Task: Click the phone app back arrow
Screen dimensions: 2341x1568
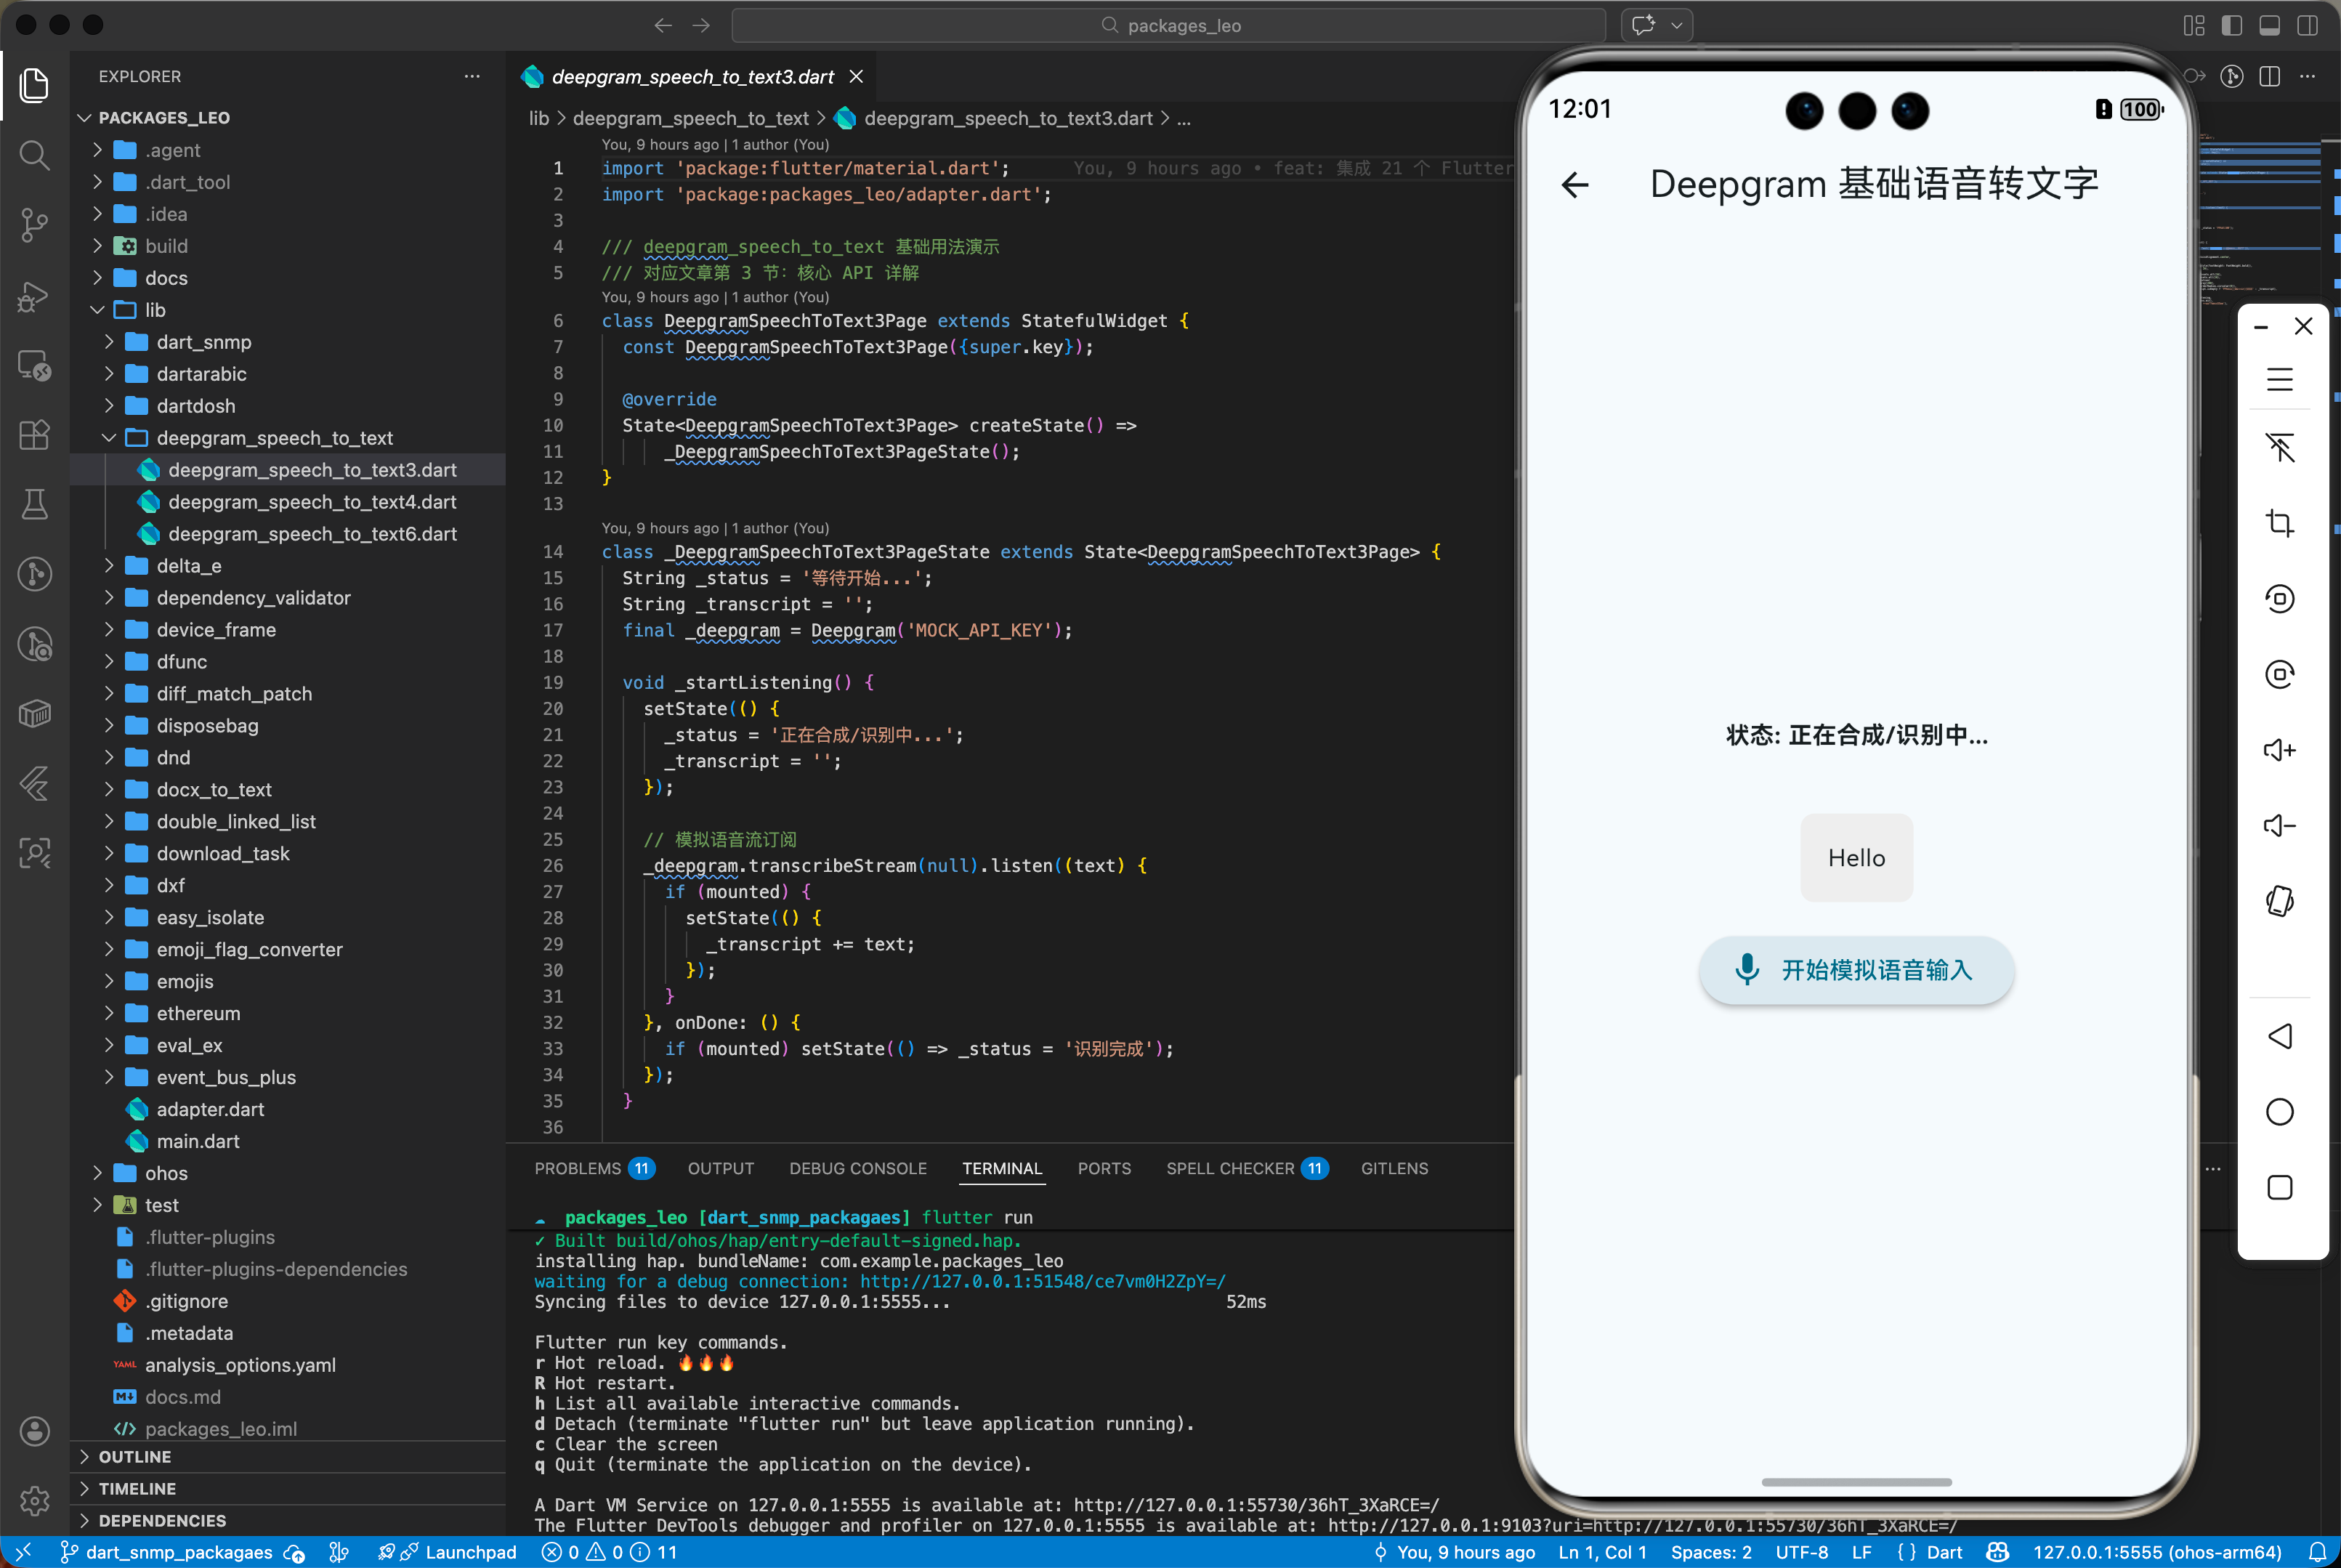Action: [x=1575, y=185]
